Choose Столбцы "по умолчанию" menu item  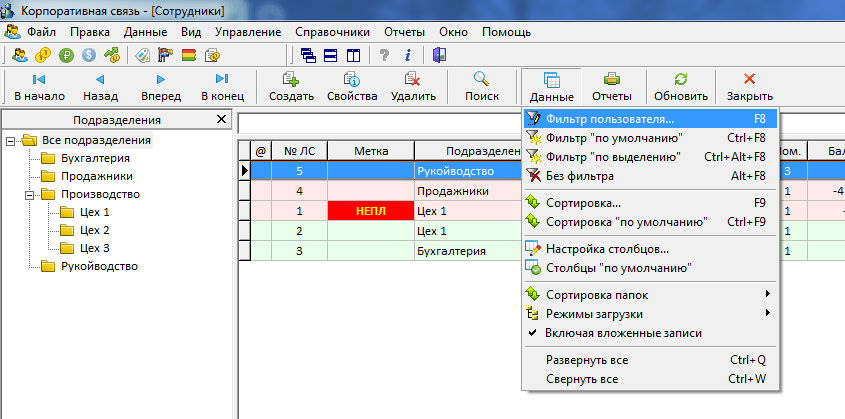[x=650, y=268]
